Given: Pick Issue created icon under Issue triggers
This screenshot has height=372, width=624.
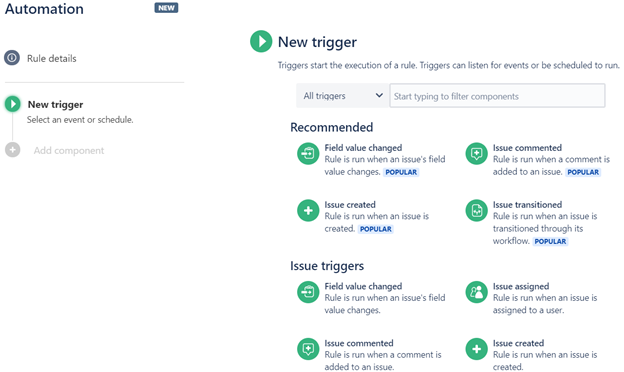Looking at the screenshot, I should tap(476, 349).
